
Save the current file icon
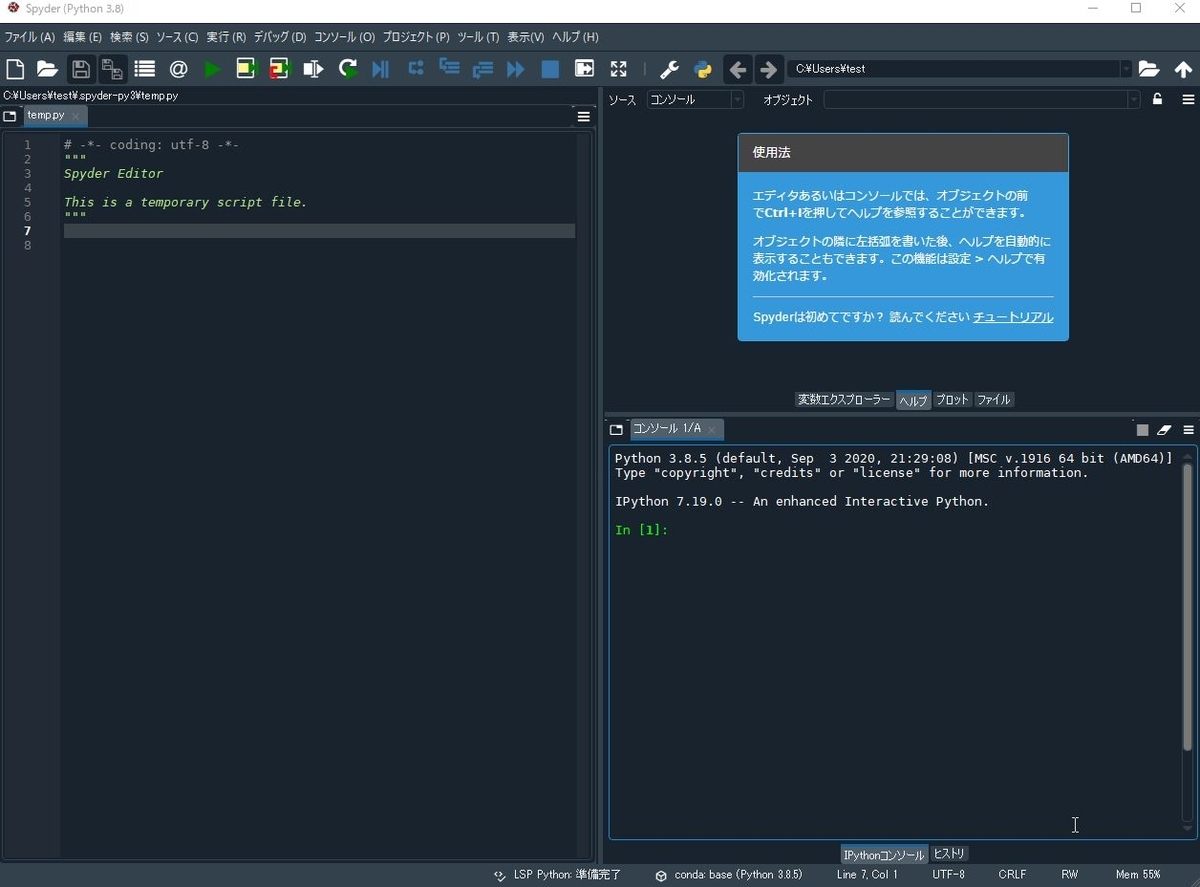click(x=81, y=69)
